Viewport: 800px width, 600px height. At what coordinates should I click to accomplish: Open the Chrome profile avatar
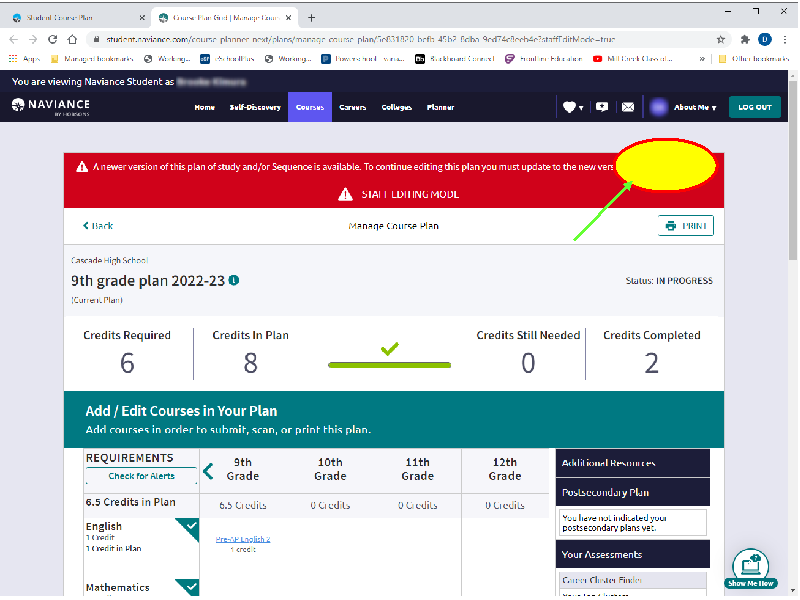(764, 39)
